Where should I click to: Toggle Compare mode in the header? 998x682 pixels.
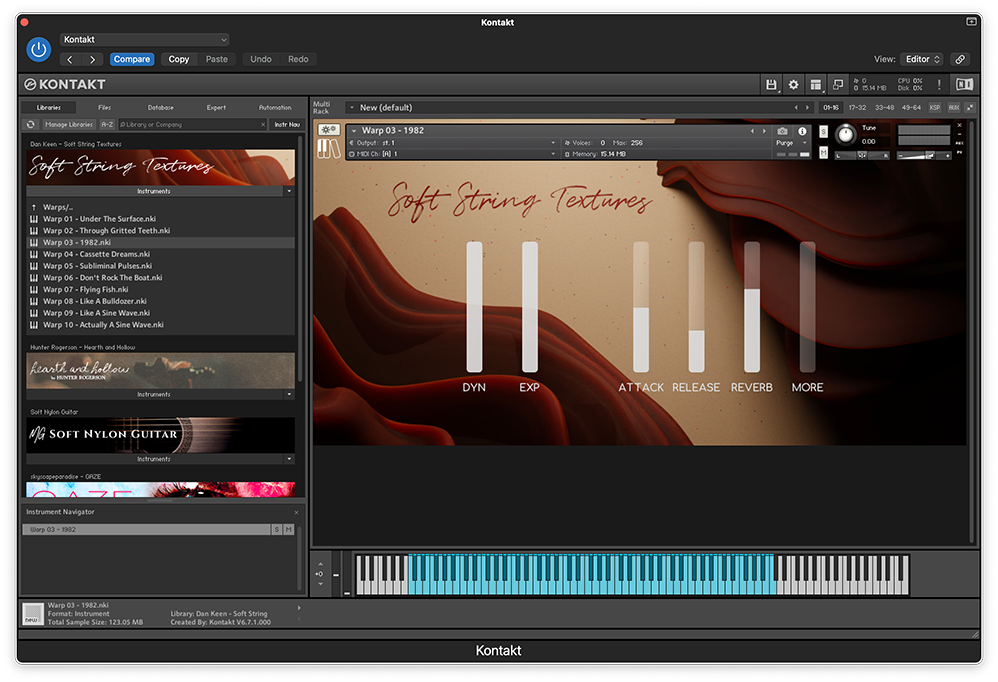pyautogui.click(x=131, y=59)
